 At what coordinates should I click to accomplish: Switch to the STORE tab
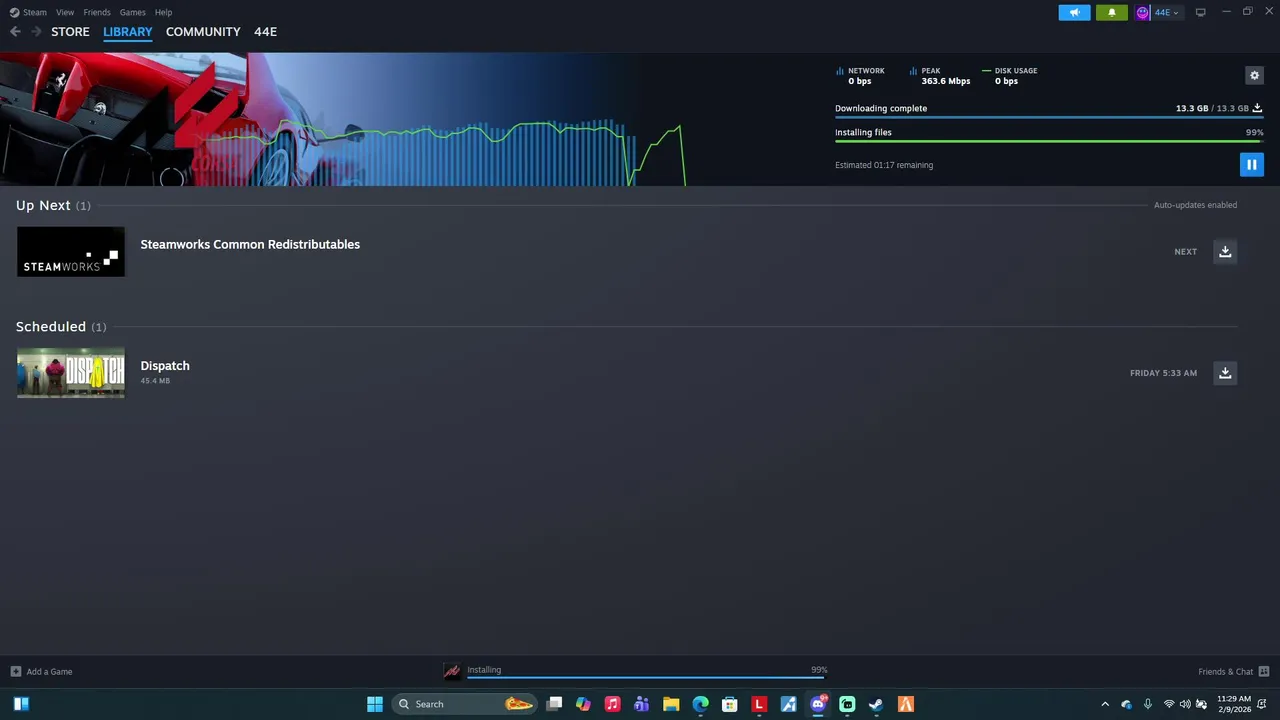pyautogui.click(x=70, y=32)
